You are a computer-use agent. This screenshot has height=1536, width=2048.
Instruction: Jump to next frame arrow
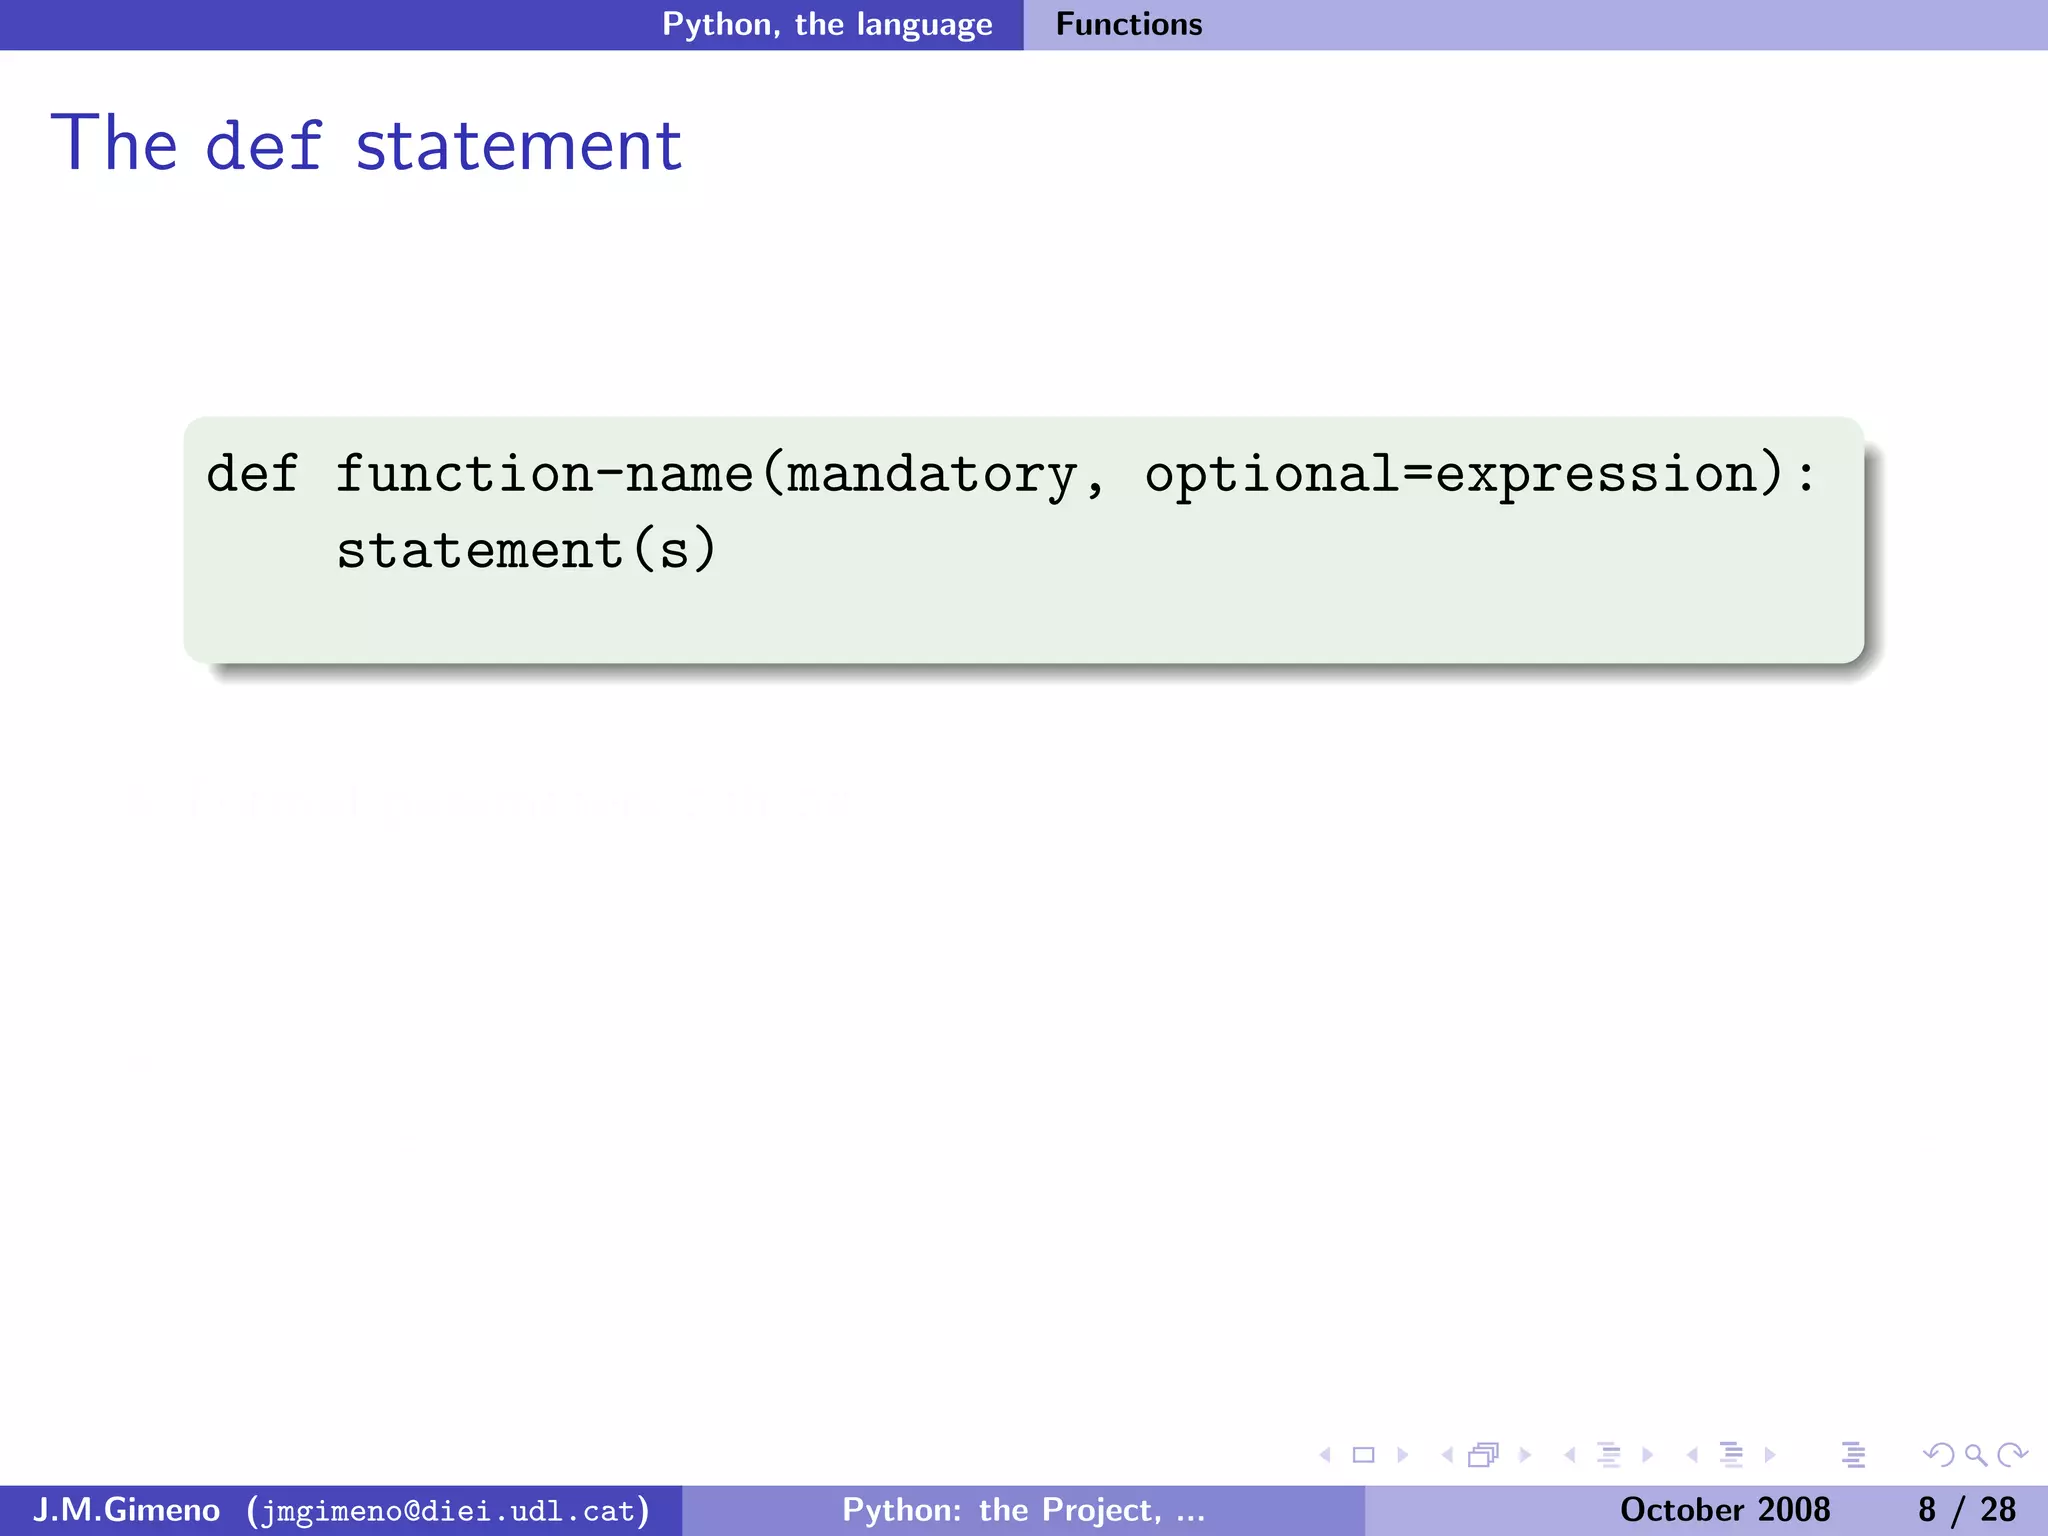click(1525, 1455)
